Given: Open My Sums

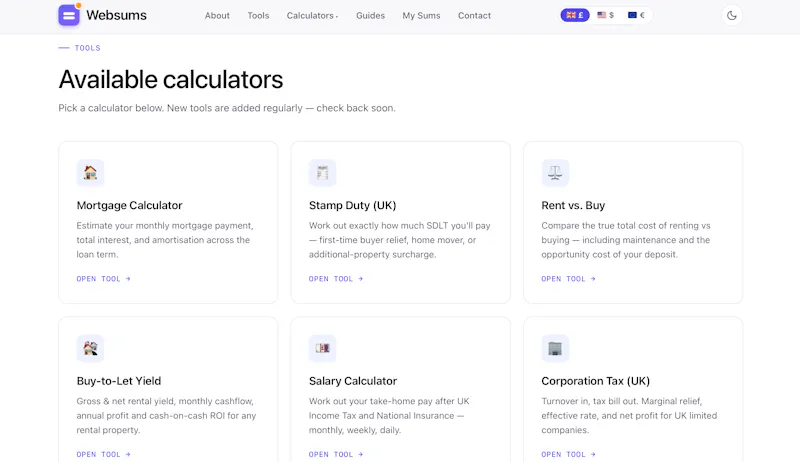Looking at the screenshot, I should pos(421,16).
